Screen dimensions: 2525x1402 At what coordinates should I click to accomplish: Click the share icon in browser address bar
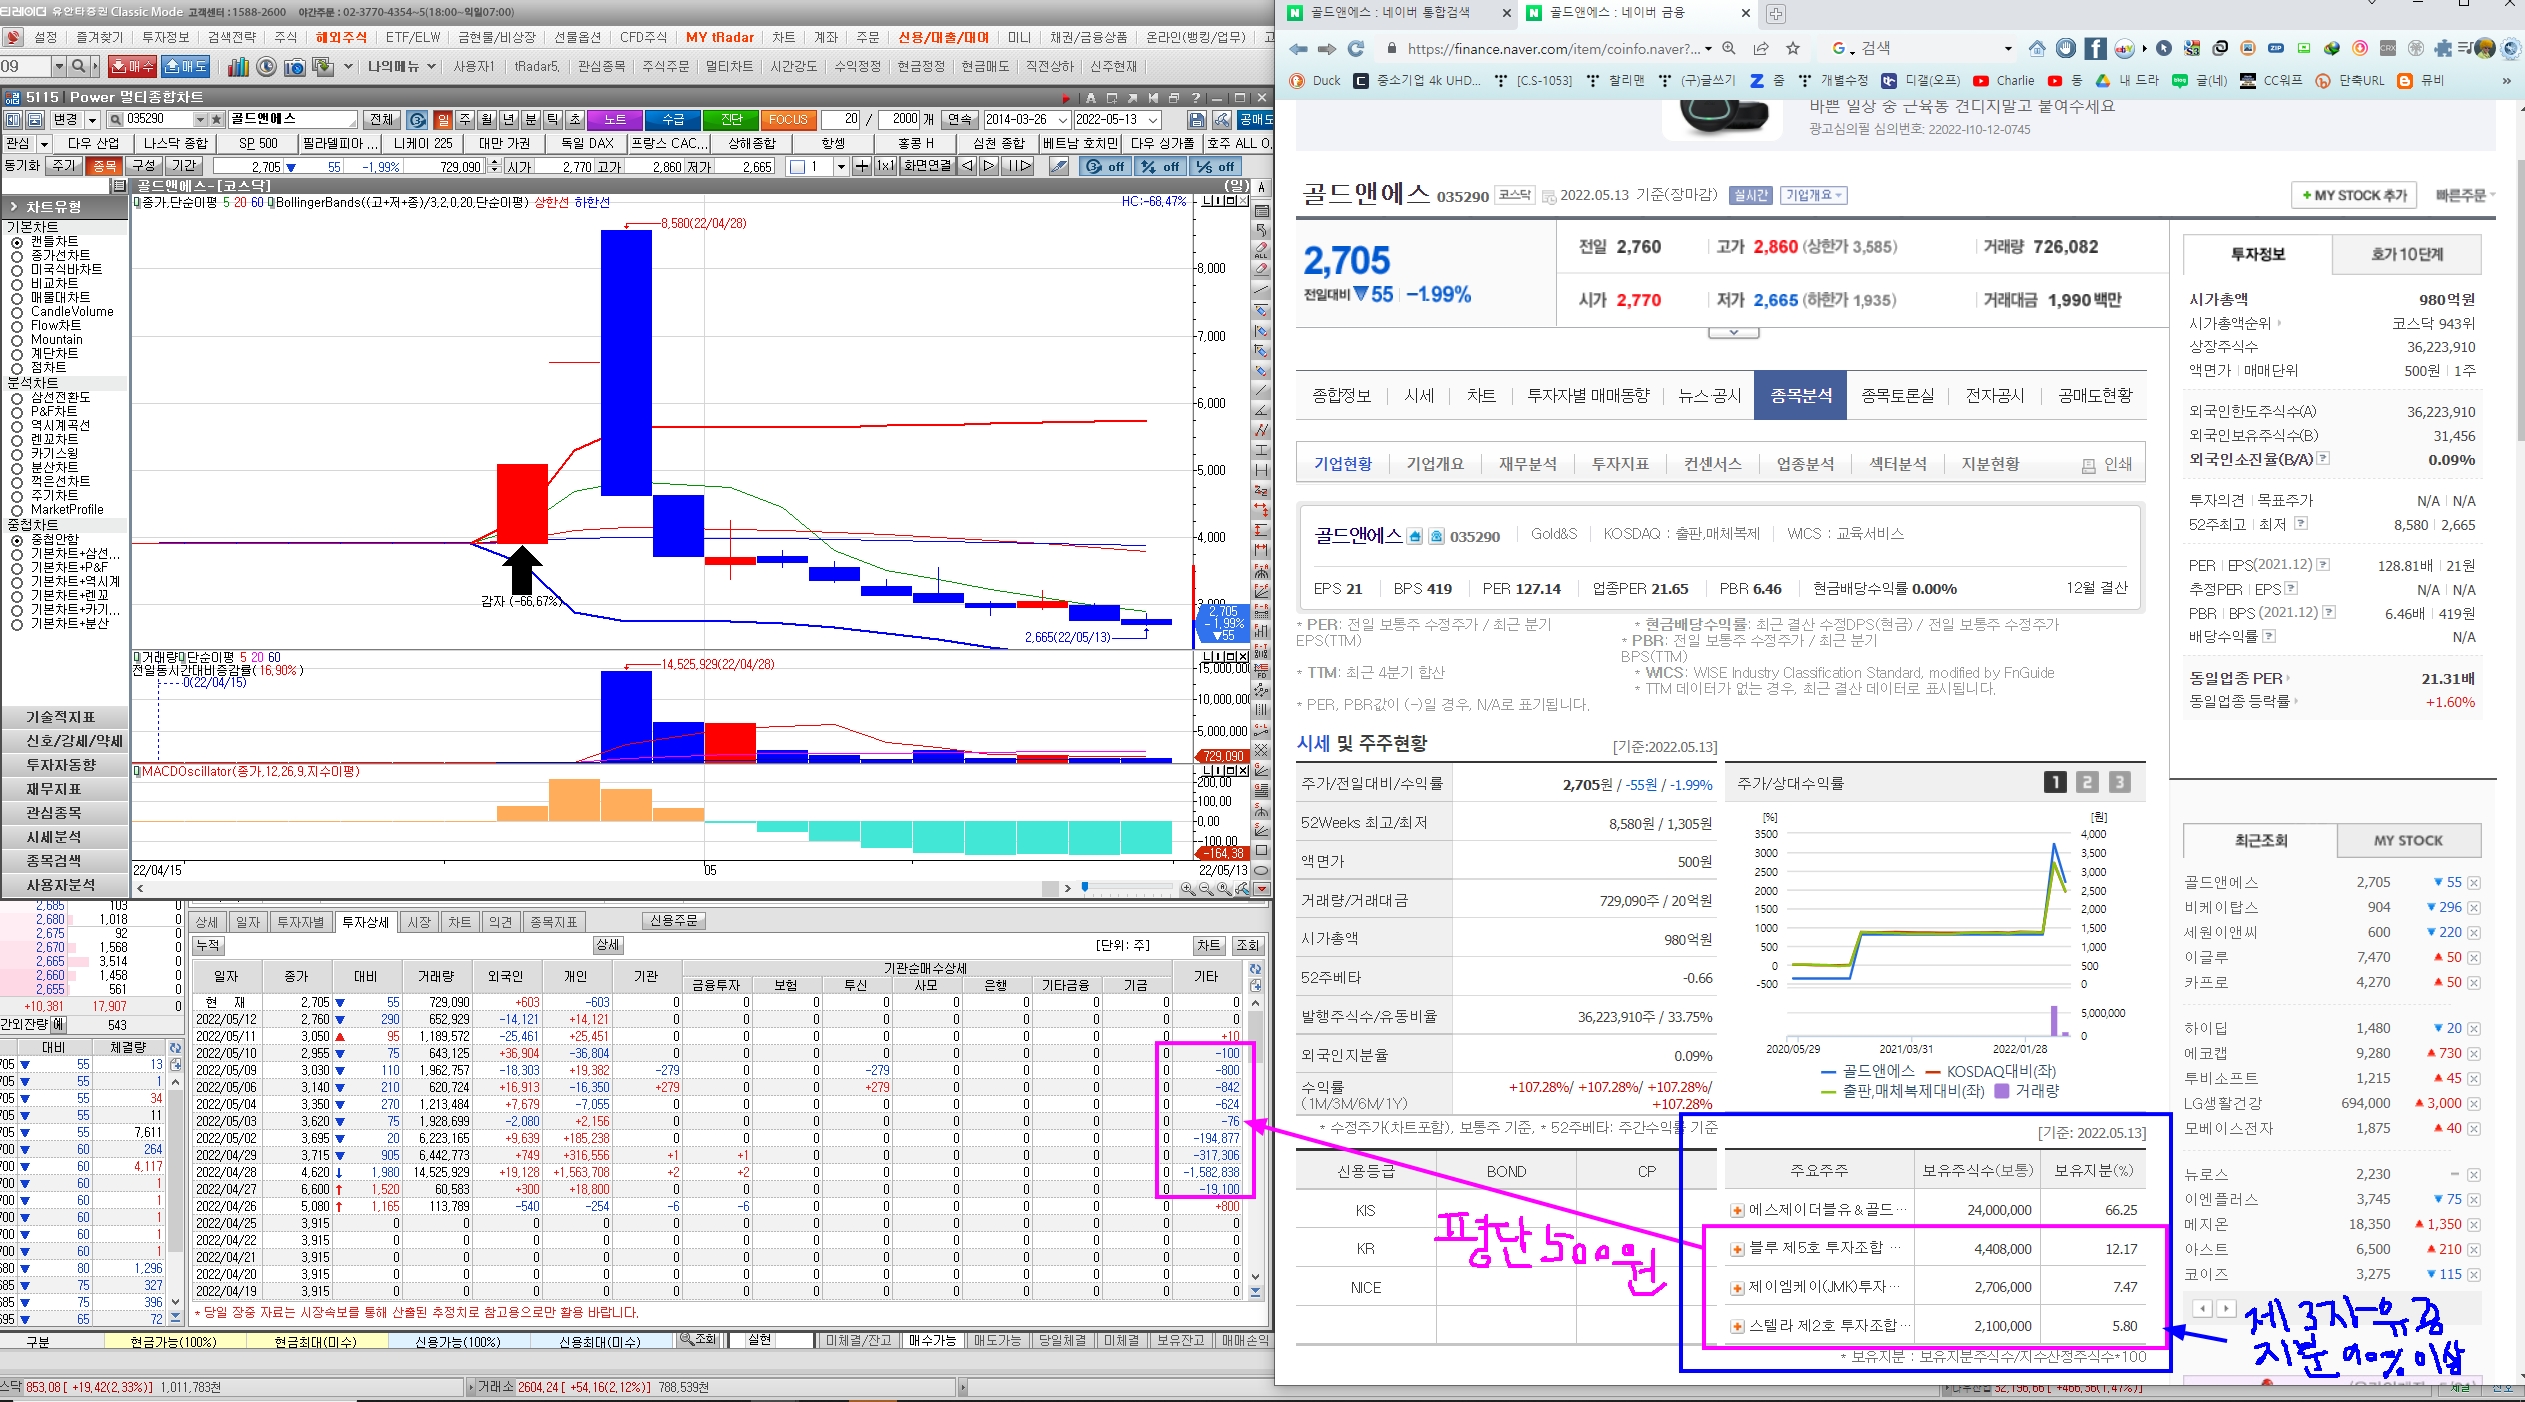coord(1761,48)
